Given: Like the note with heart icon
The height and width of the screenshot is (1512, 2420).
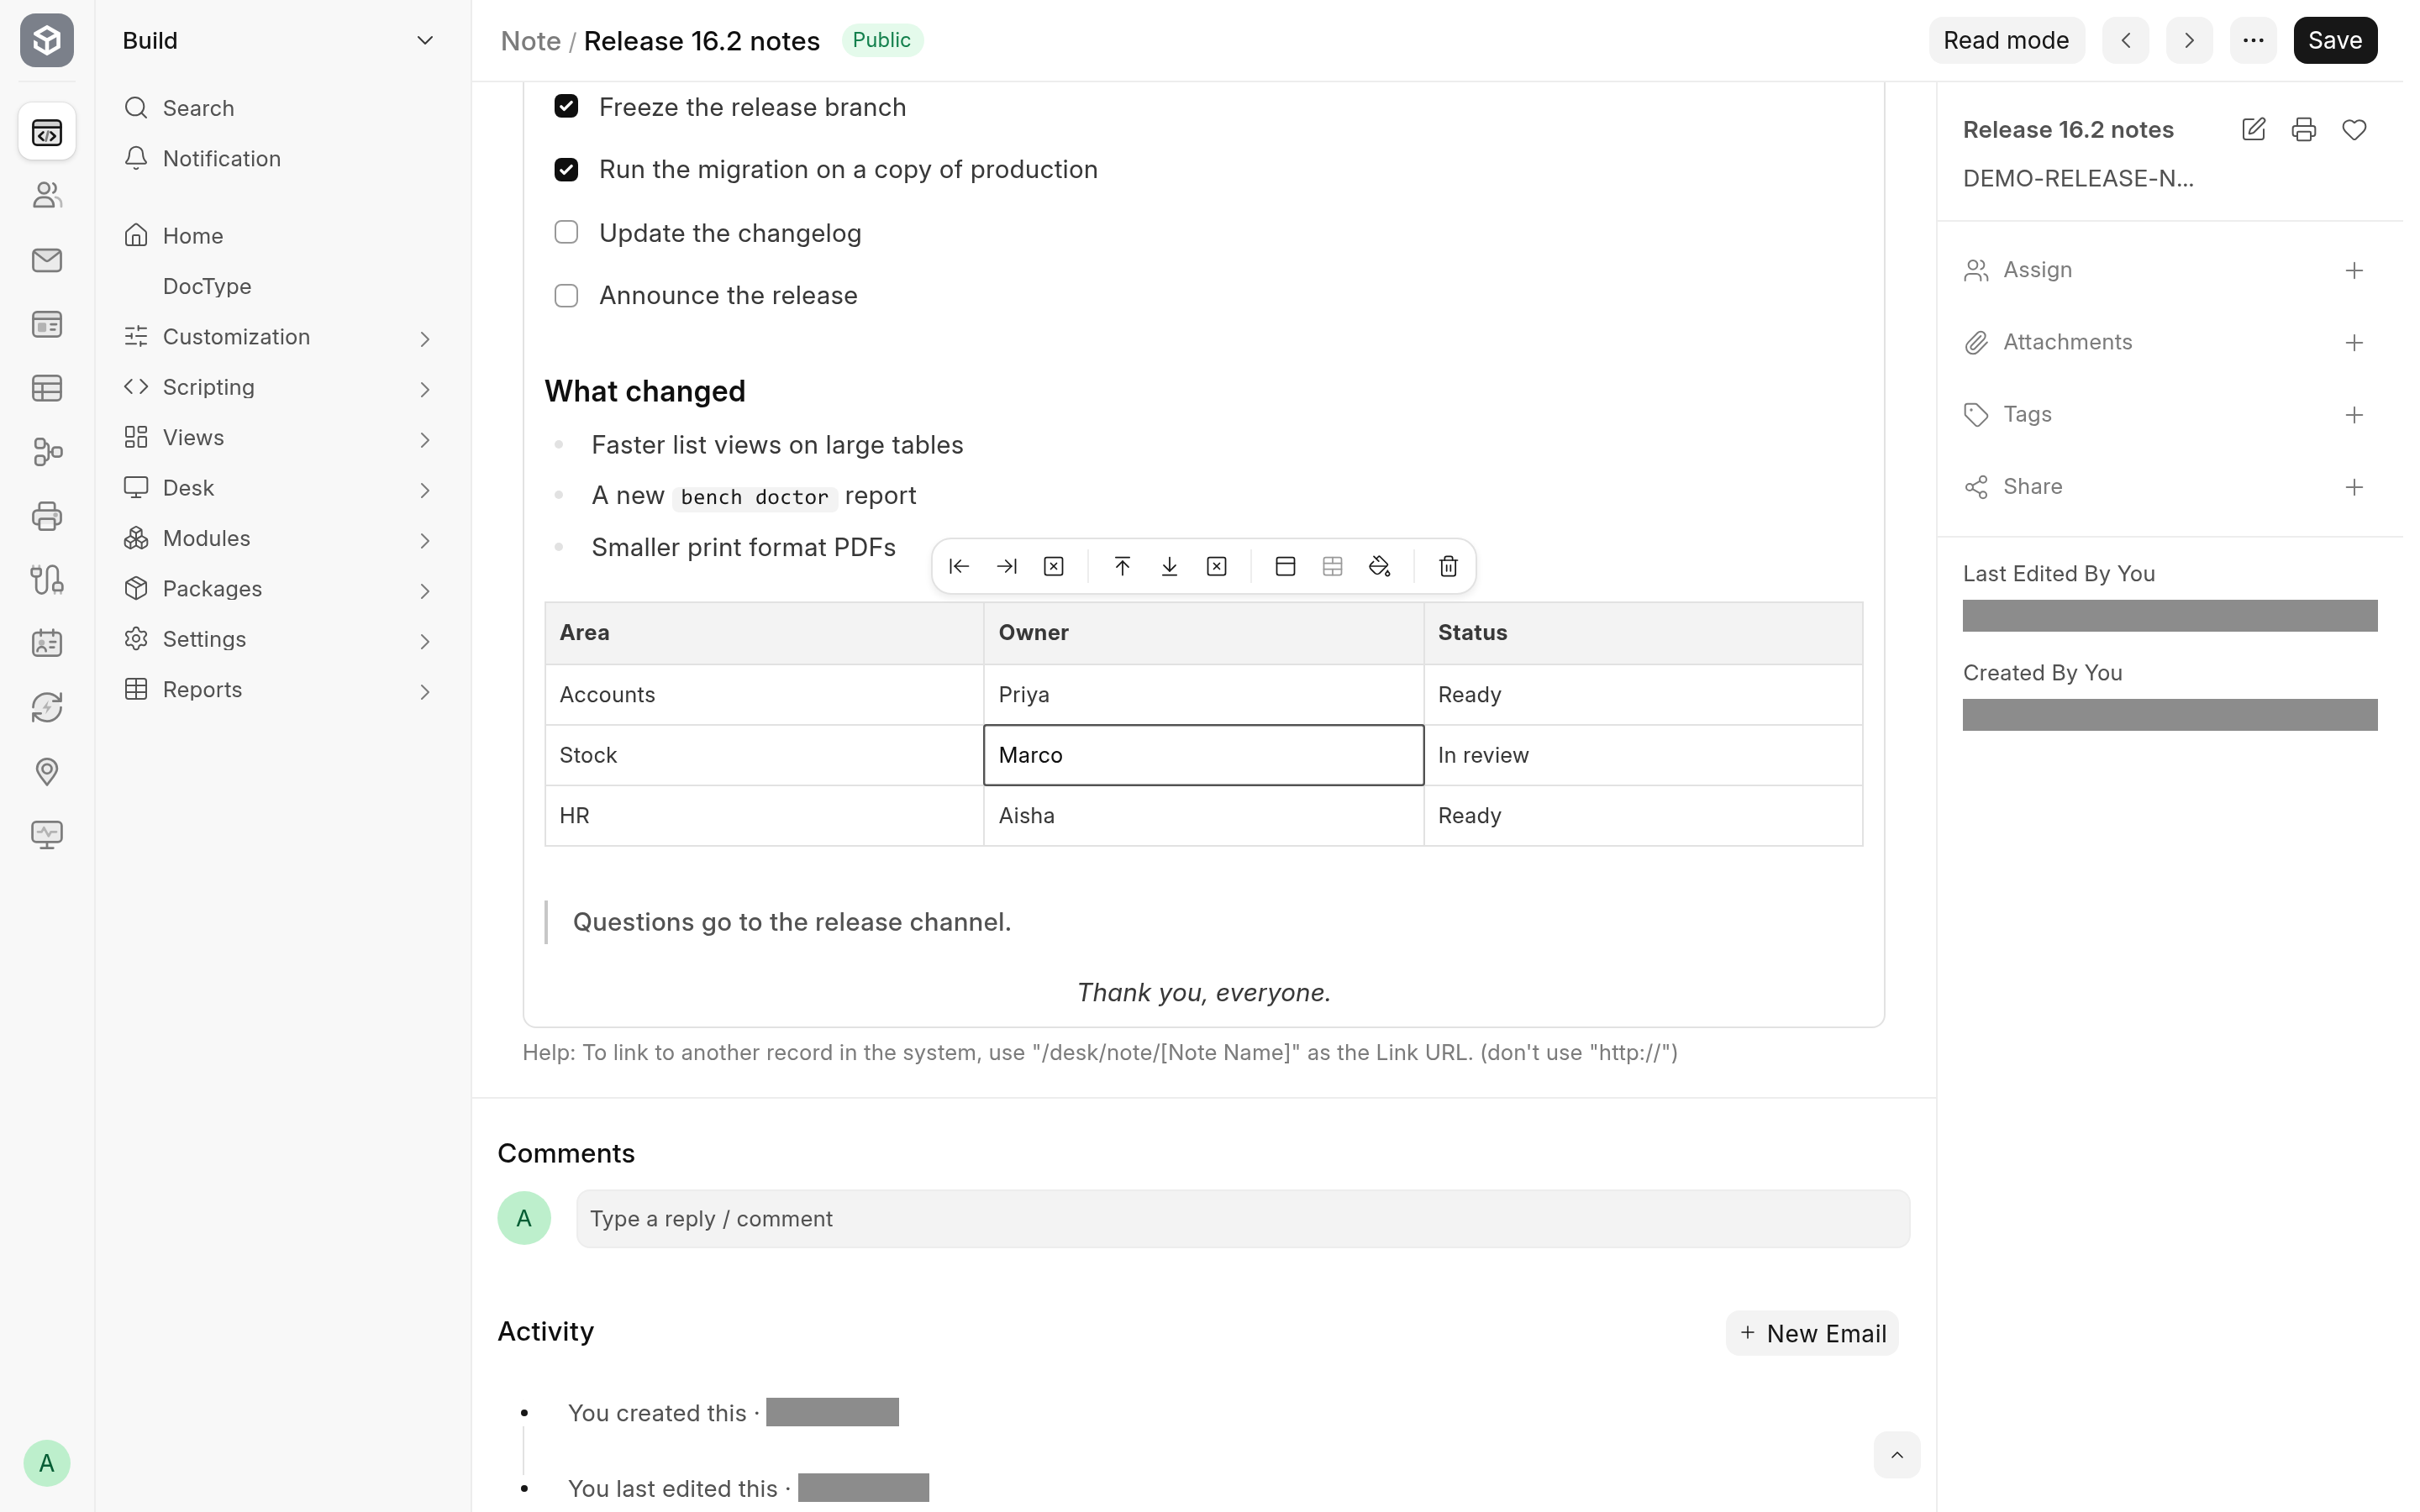Looking at the screenshot, I should (x=2354, y=130).
